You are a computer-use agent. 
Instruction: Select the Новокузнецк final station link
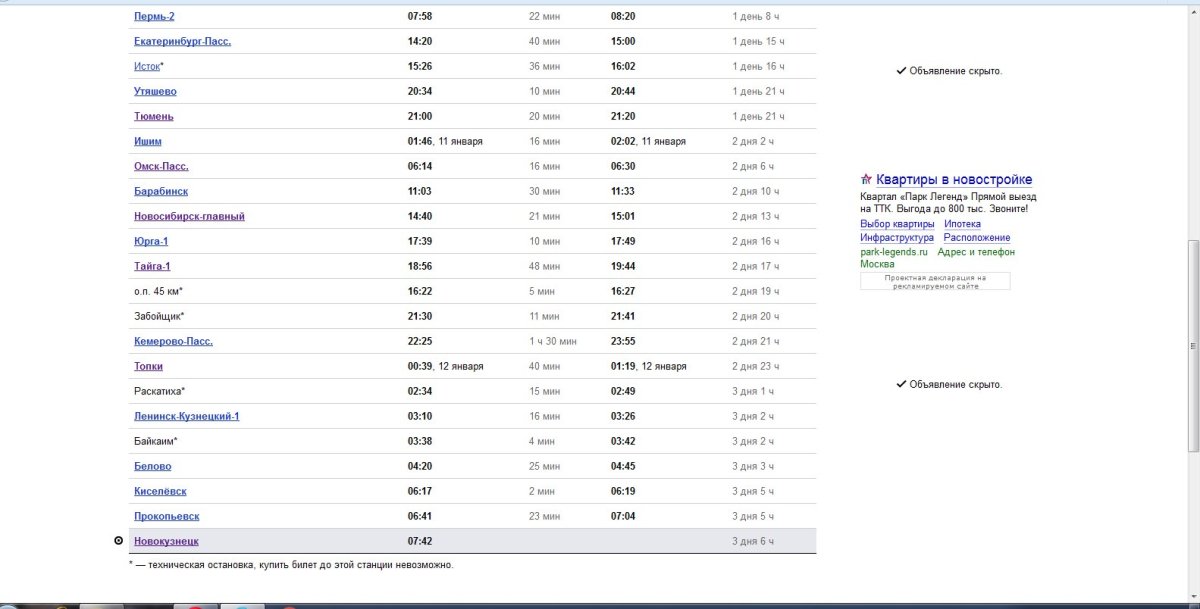[x=166, y=542]
